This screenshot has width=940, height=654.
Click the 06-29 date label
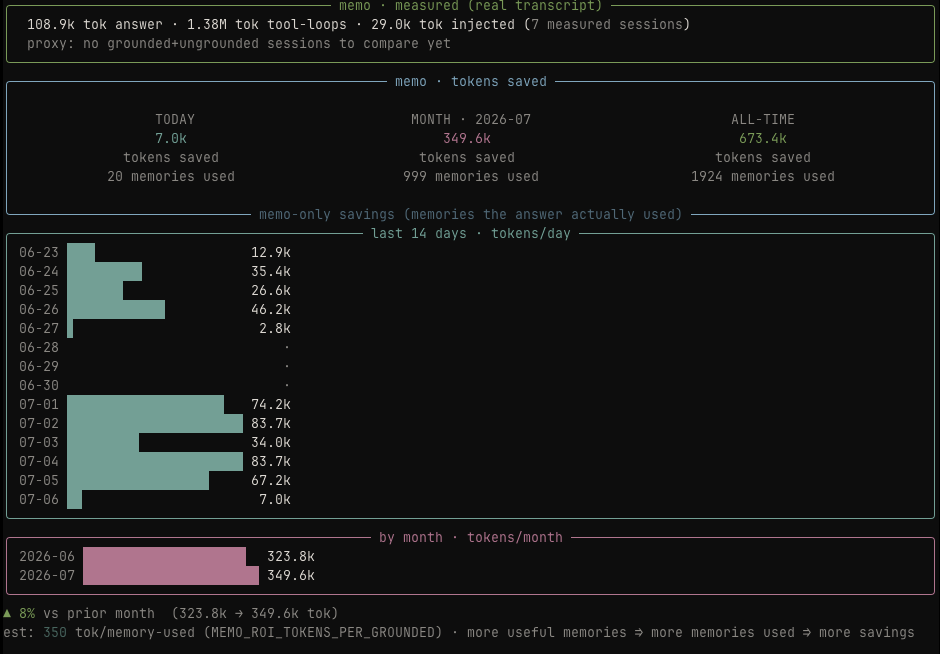click(x=39, y=366)
